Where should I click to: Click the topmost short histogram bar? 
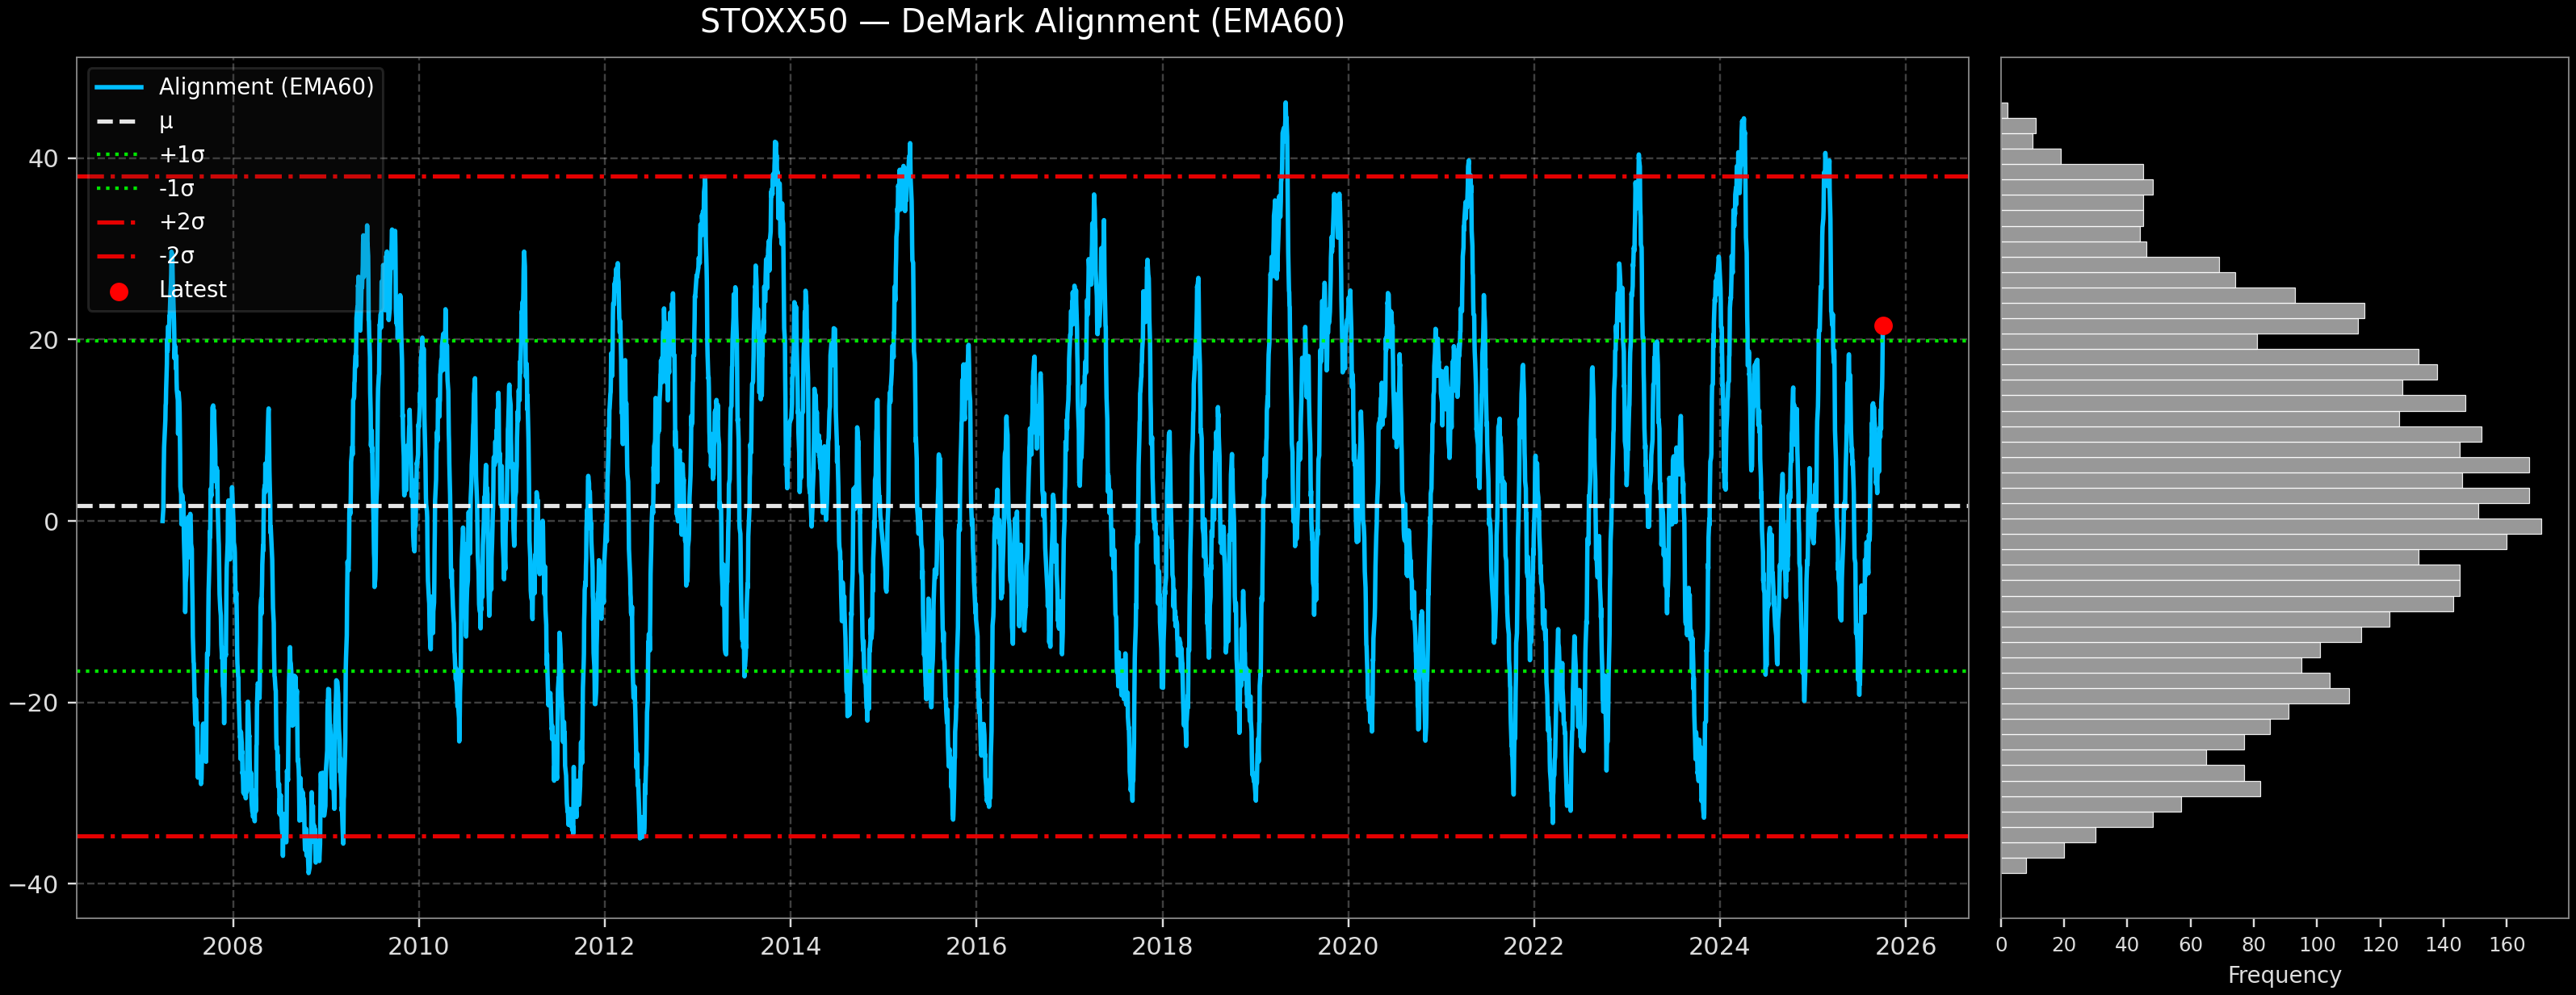tap(2004, 110)
